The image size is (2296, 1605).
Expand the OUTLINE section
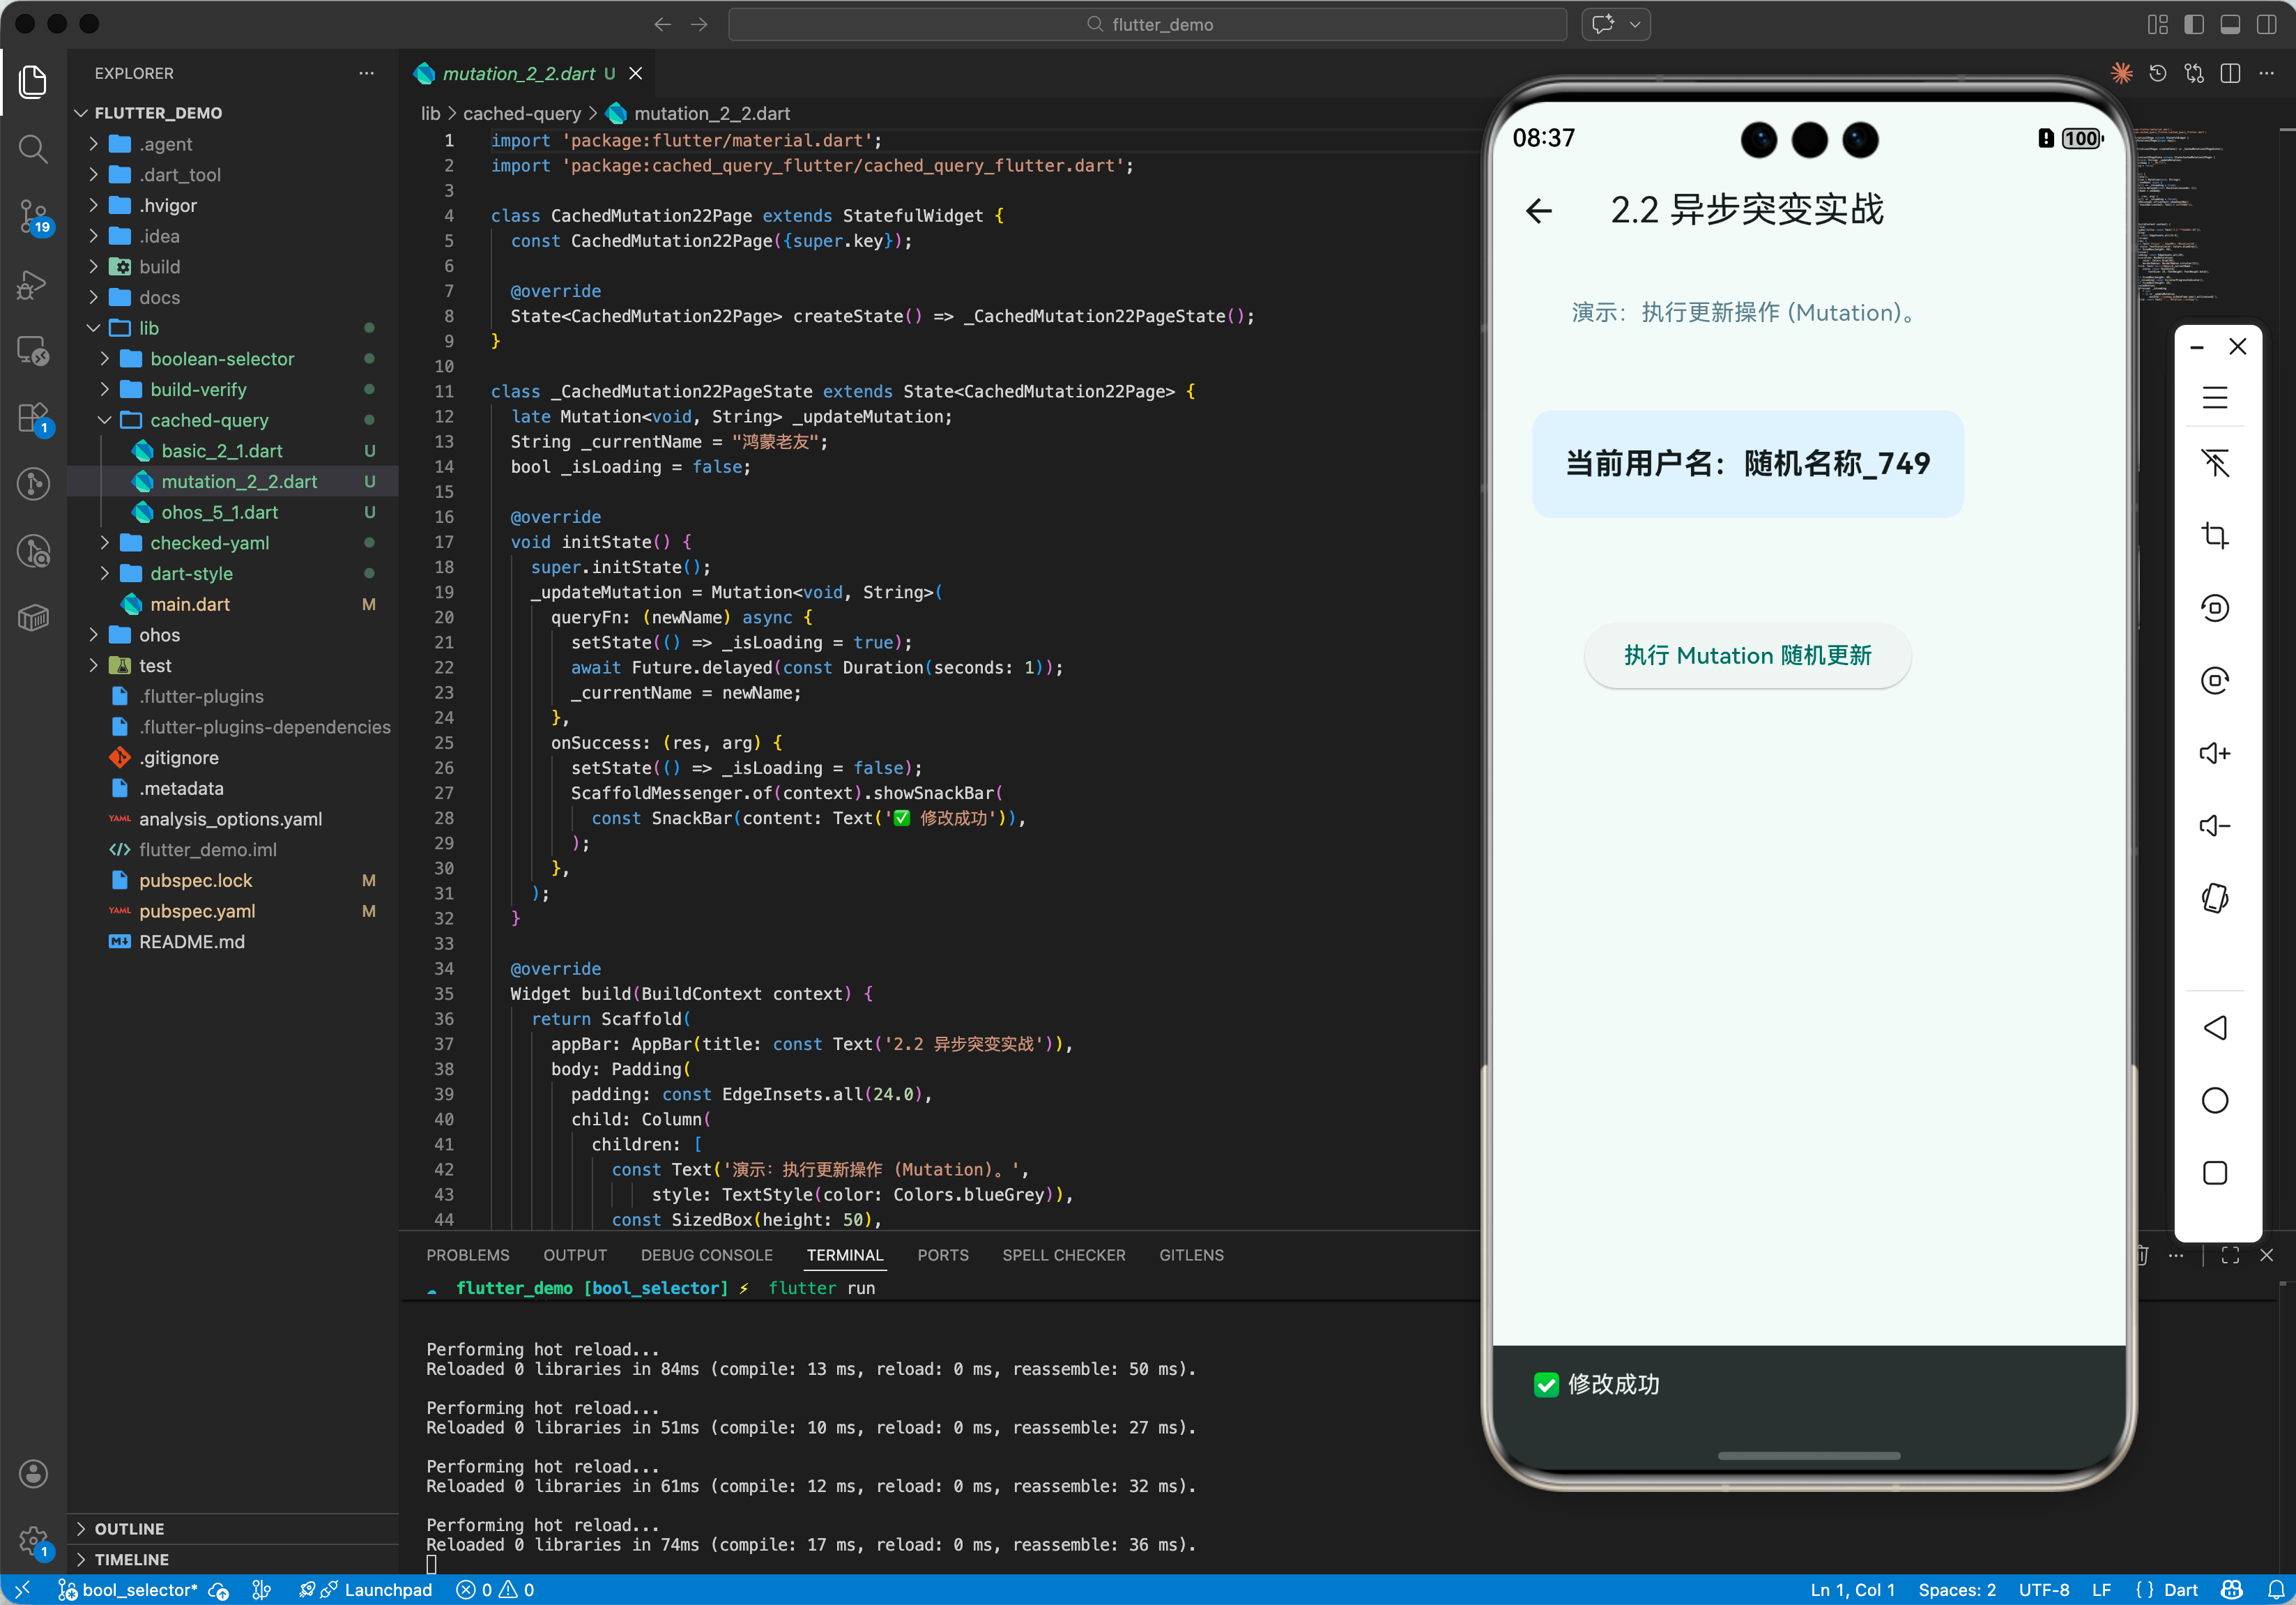(129, 1528)
